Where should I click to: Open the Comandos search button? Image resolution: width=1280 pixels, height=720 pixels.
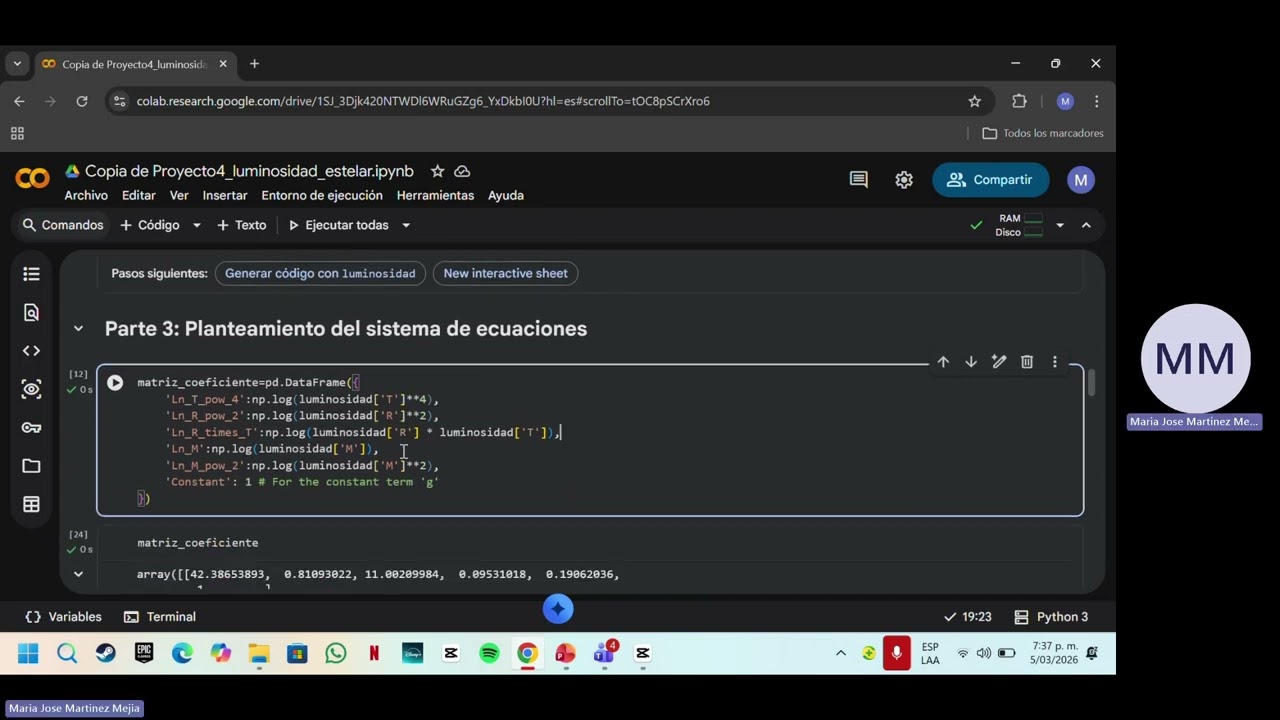pos(63,225)
